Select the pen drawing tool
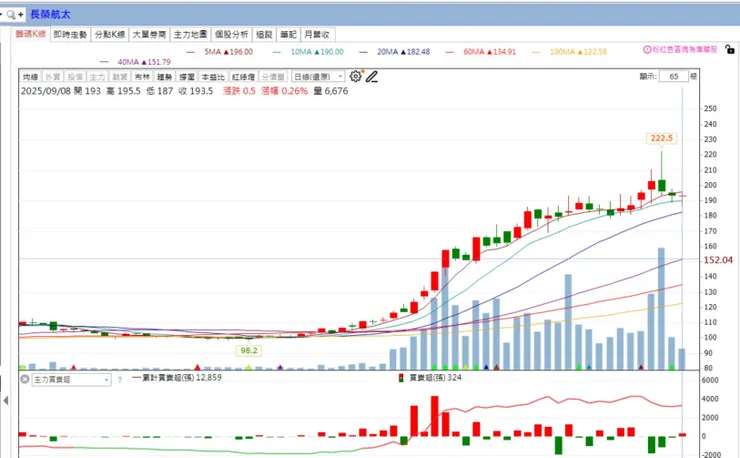Viewport: 740px width, 458px height. tap(372, 76)
